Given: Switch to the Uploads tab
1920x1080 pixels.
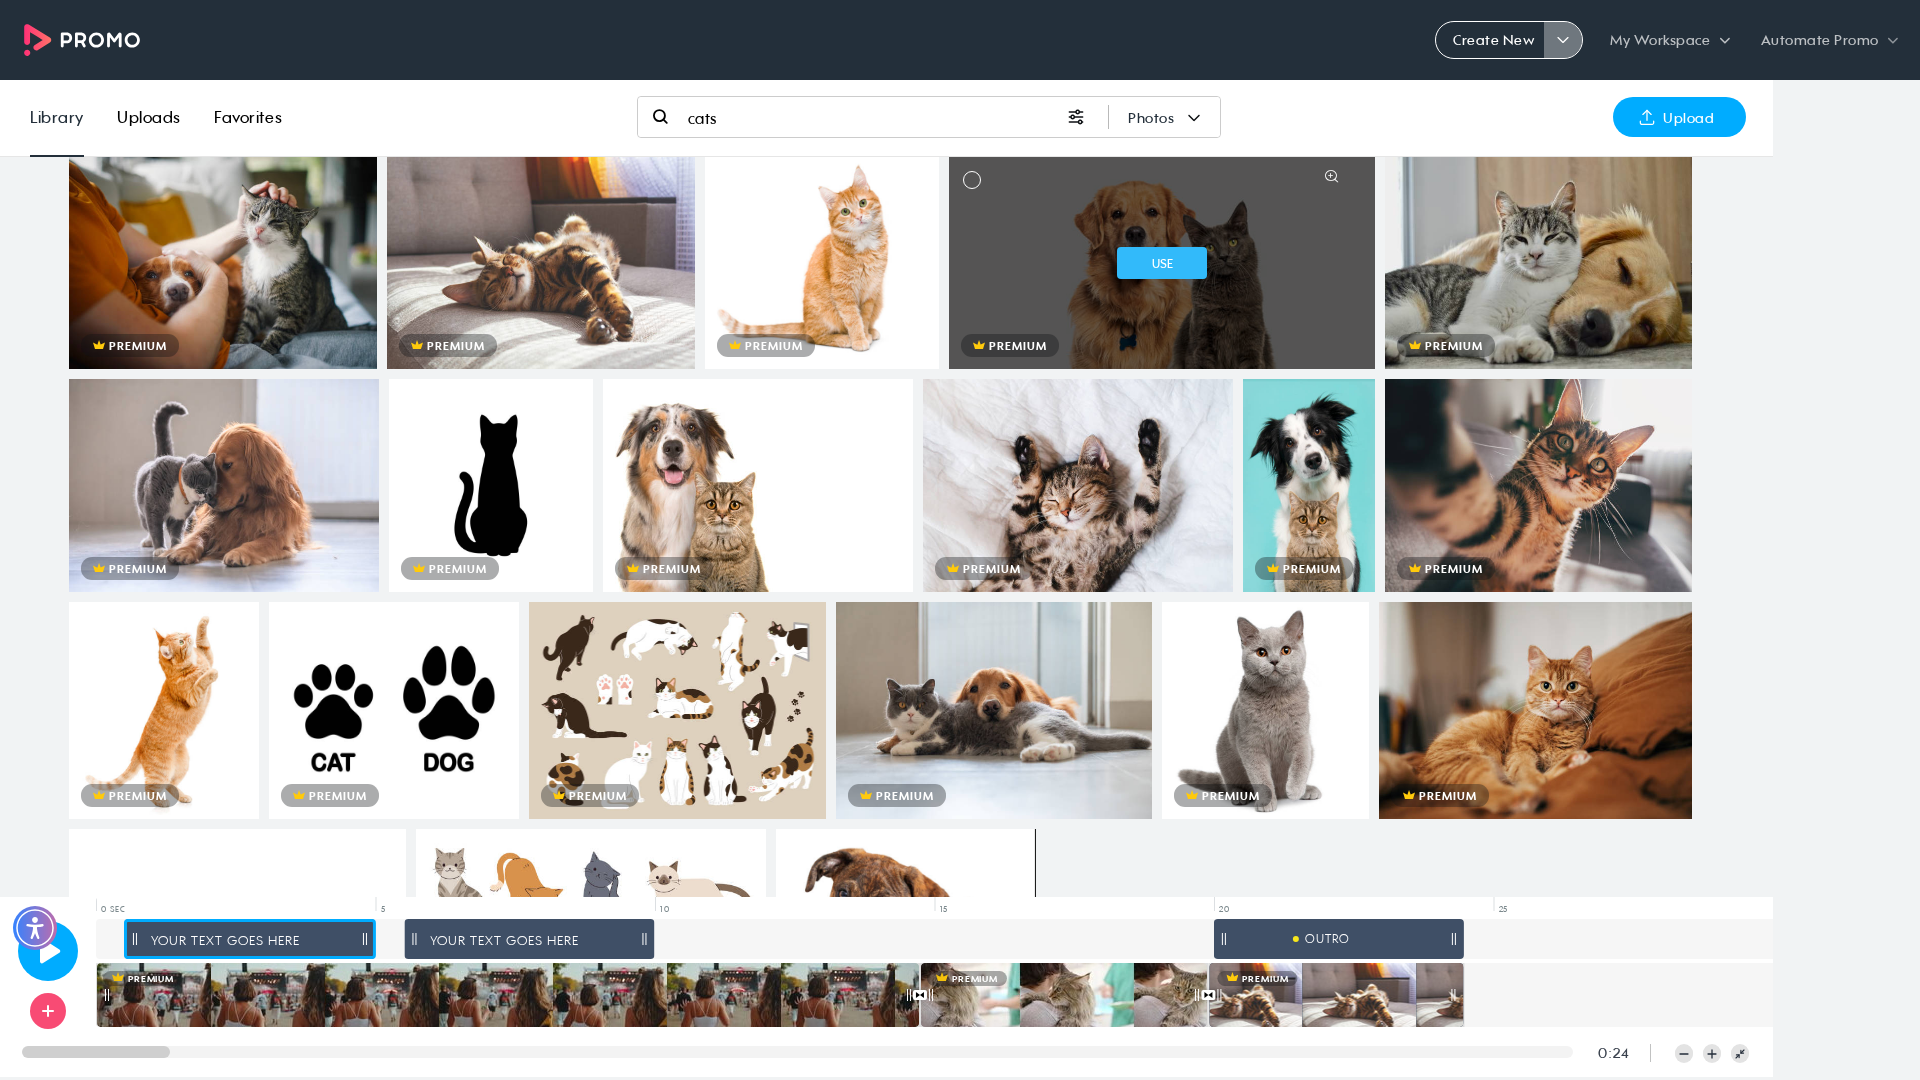Looking at the screenshot, I should [x=148, y=117].
